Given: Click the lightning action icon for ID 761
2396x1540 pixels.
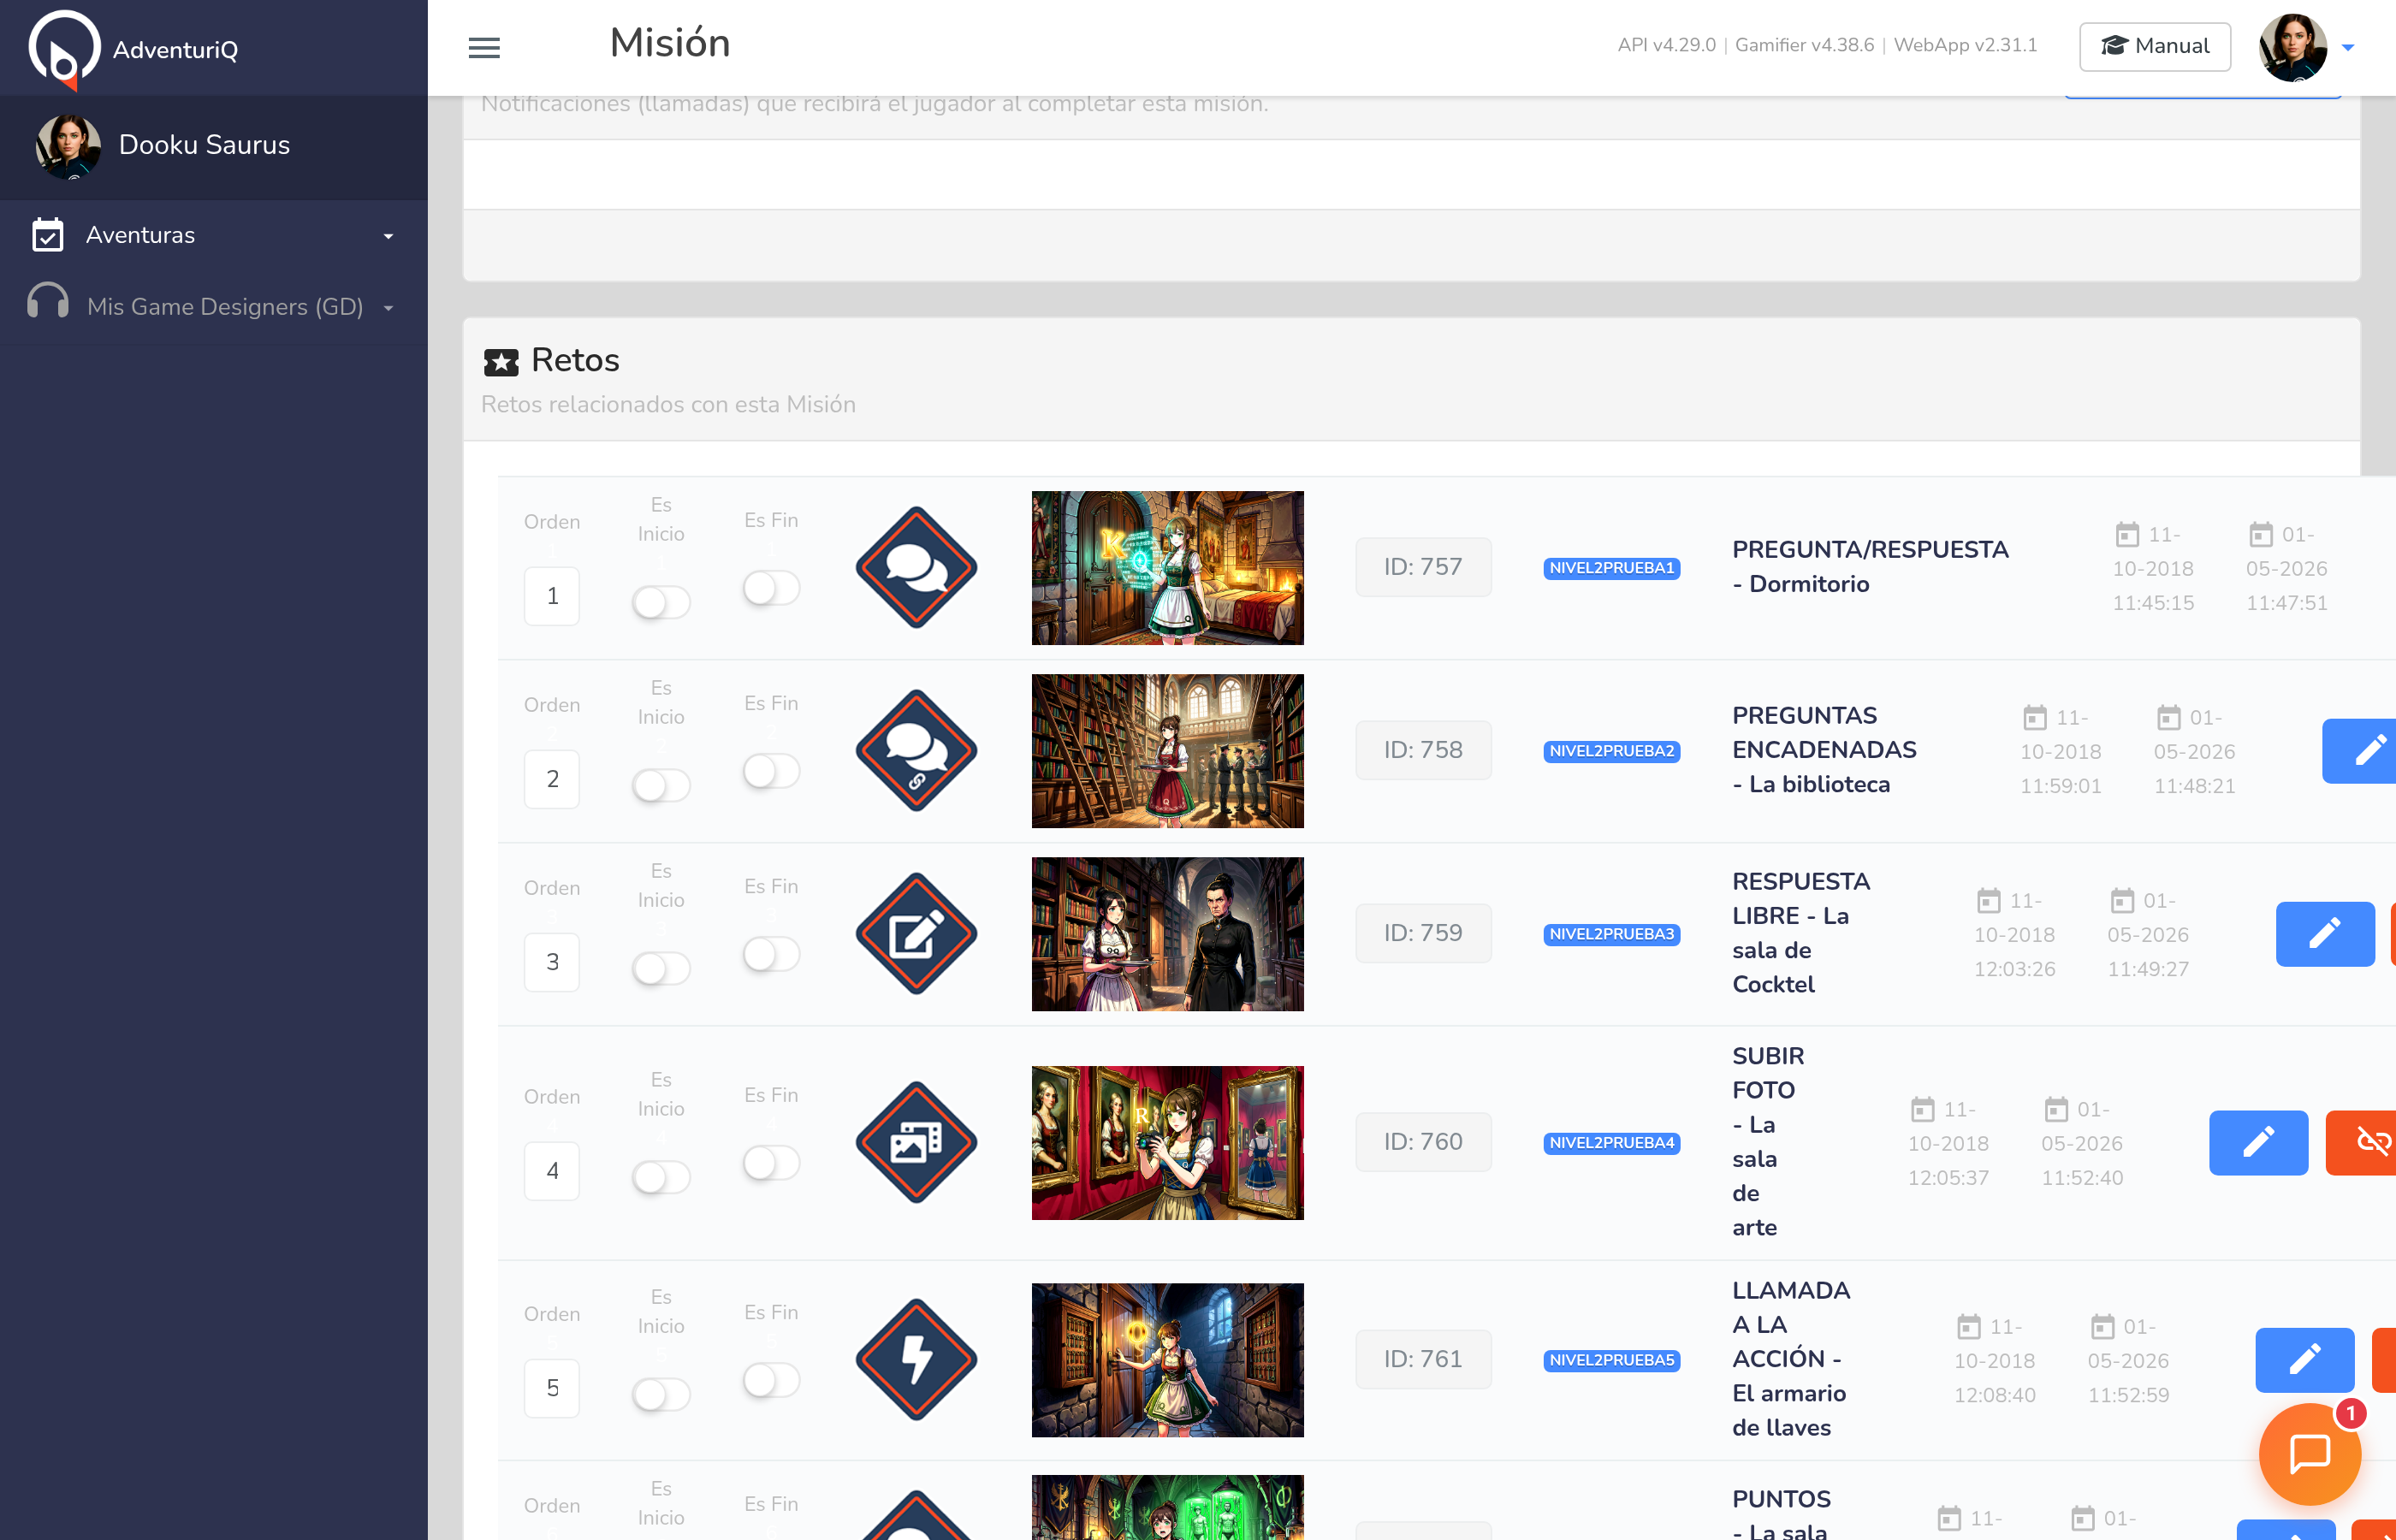Looking at the screenshot, I should click(x=916, y=1359).
